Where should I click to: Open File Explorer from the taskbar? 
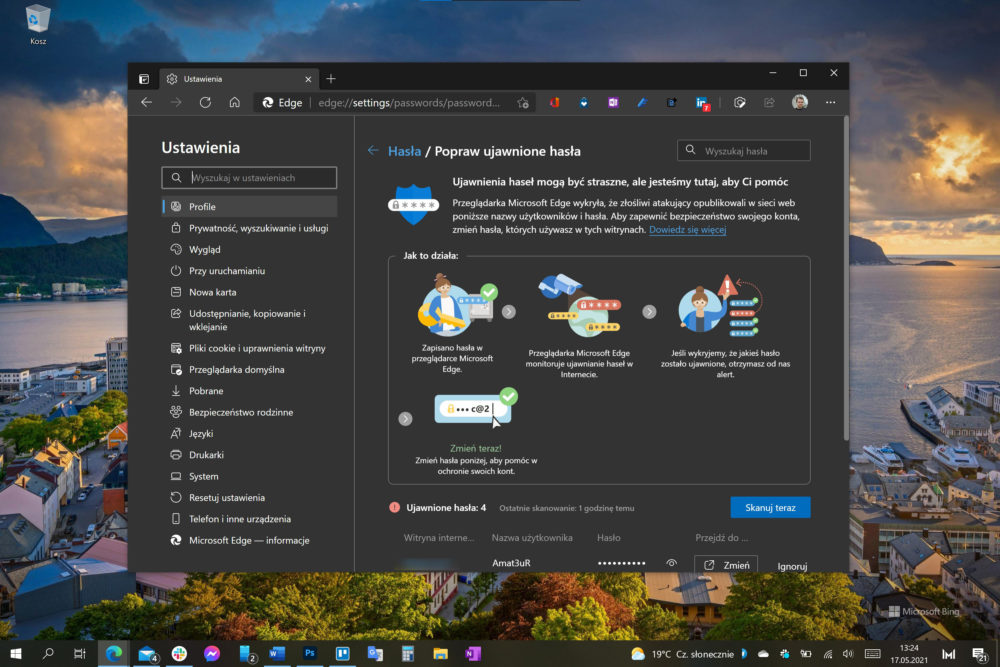tap(440, 654)
